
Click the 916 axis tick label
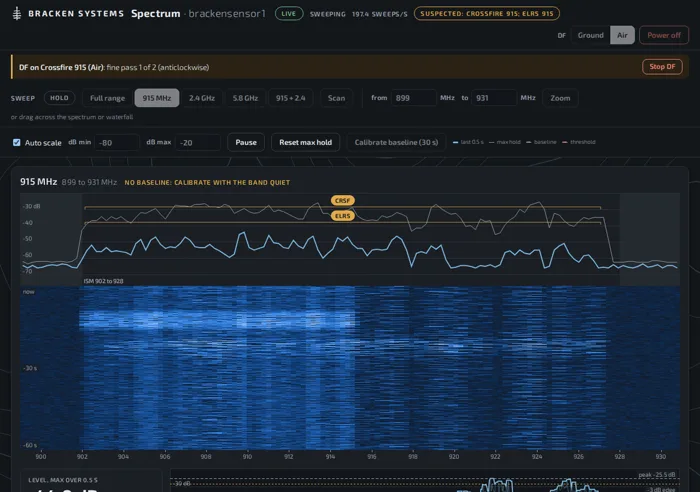point(371,456)
